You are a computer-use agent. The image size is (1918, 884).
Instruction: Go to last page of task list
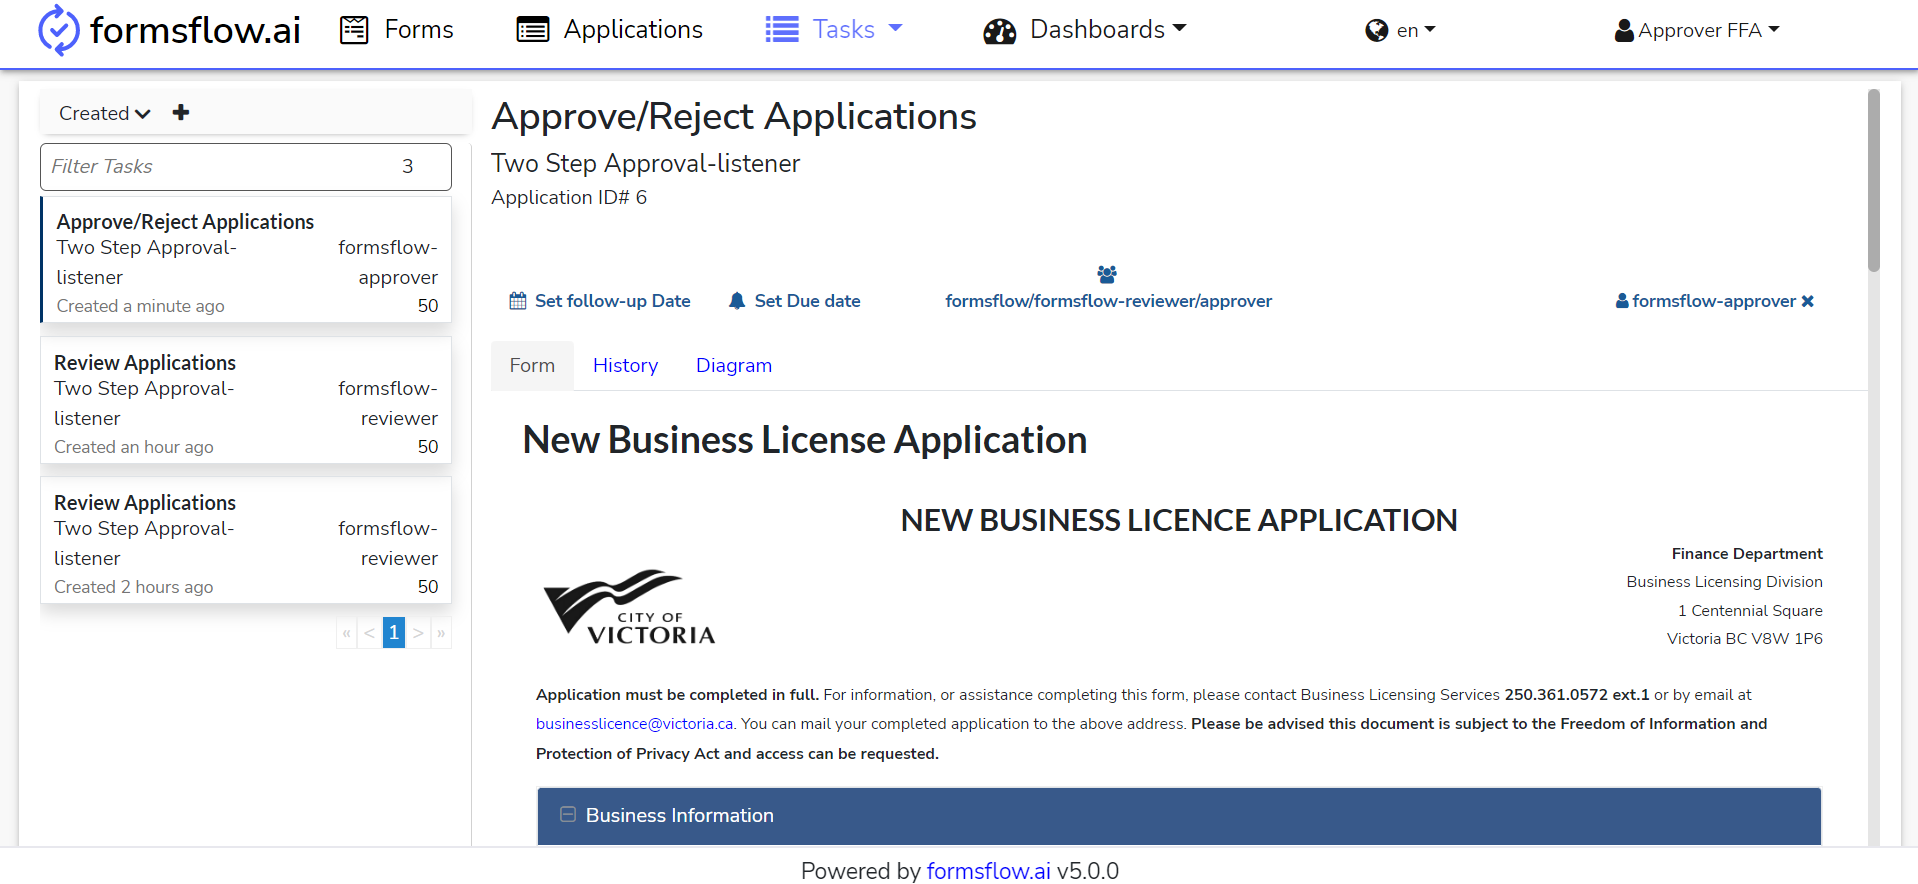tap(441, 633)
